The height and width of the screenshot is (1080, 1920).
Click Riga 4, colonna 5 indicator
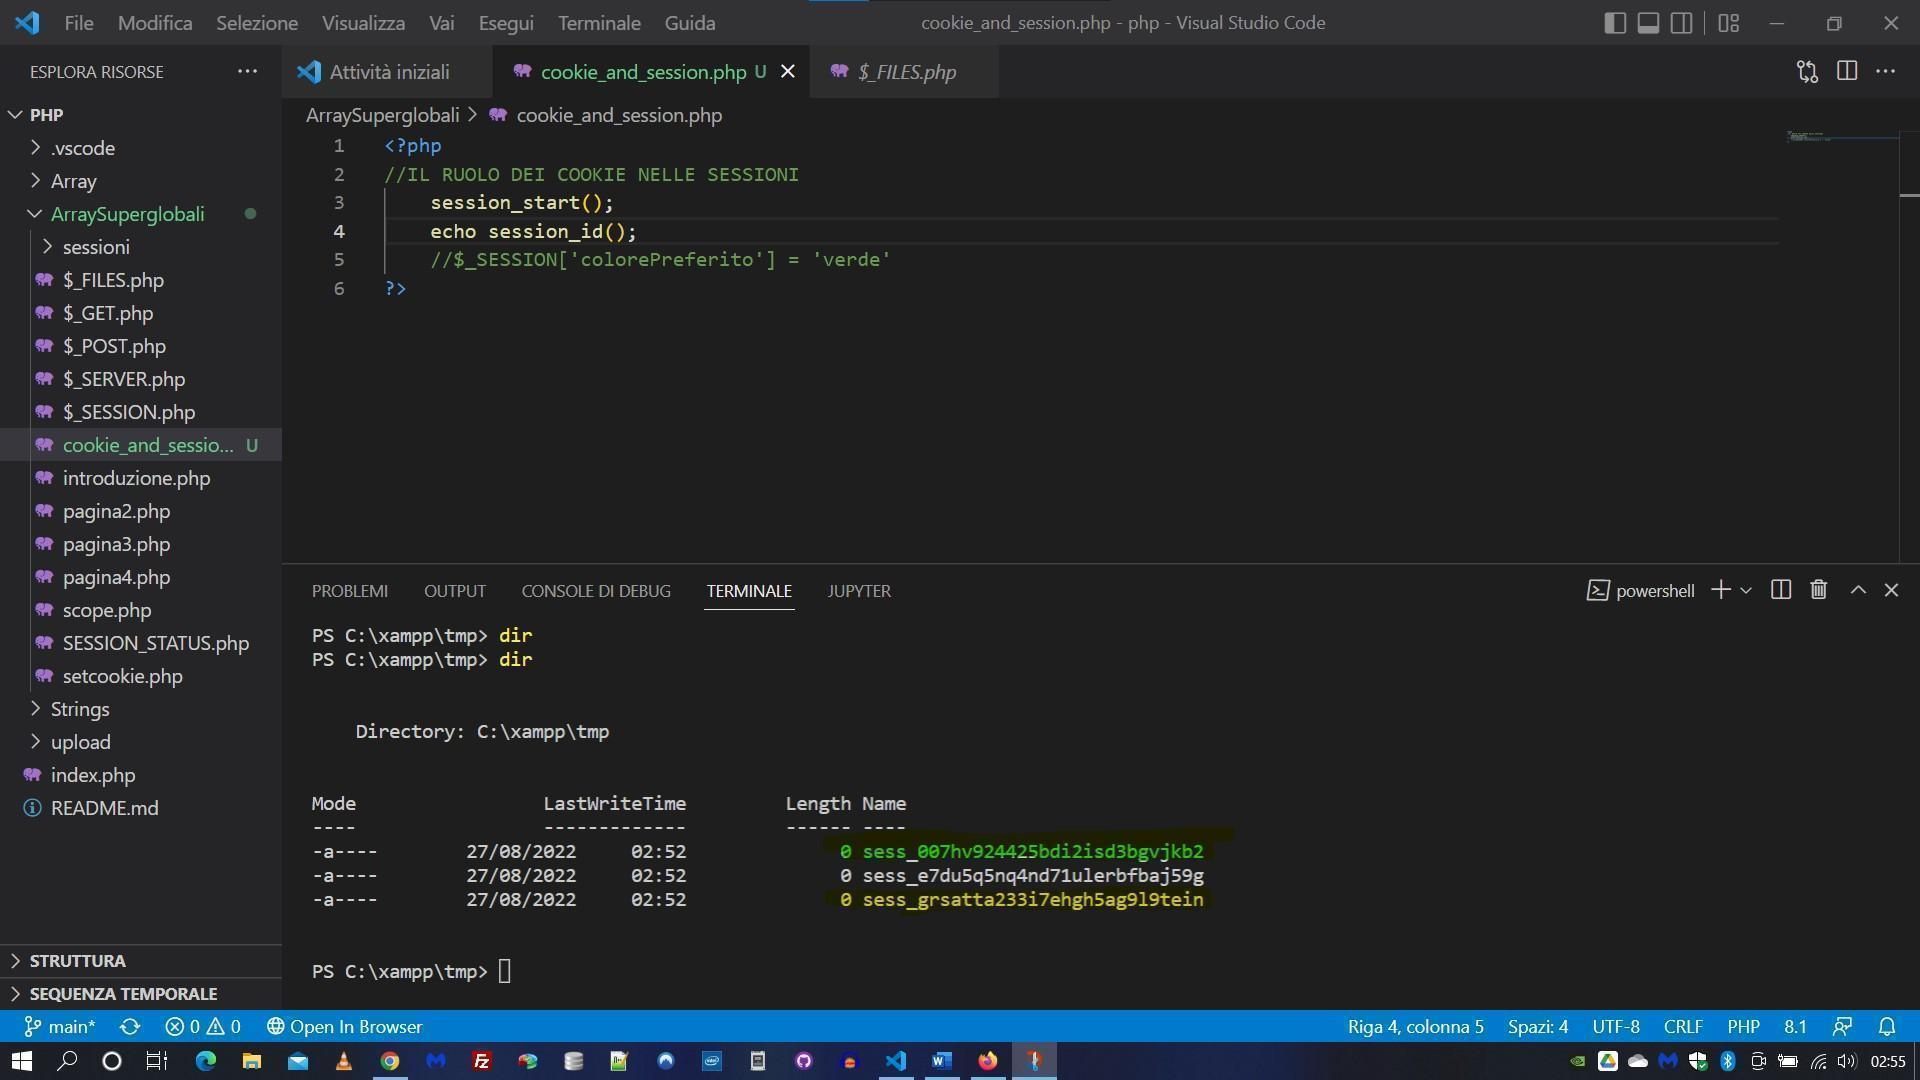click(1415, 1027)
